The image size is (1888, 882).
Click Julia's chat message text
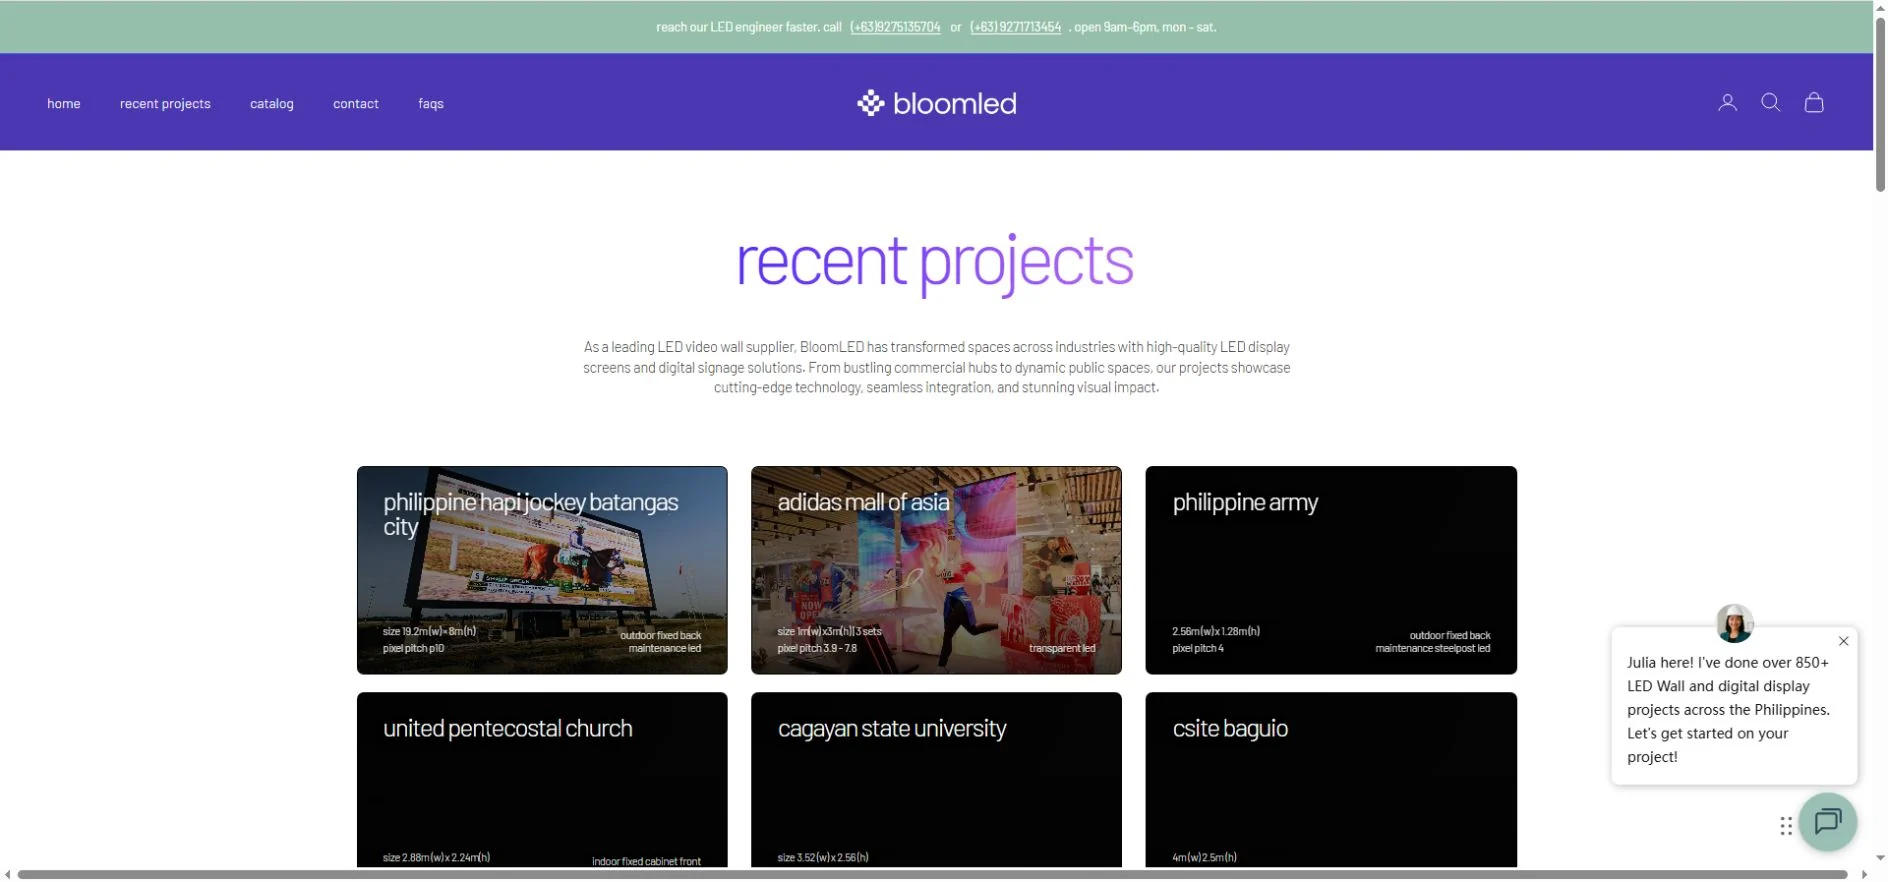[x=1728, y=710]
